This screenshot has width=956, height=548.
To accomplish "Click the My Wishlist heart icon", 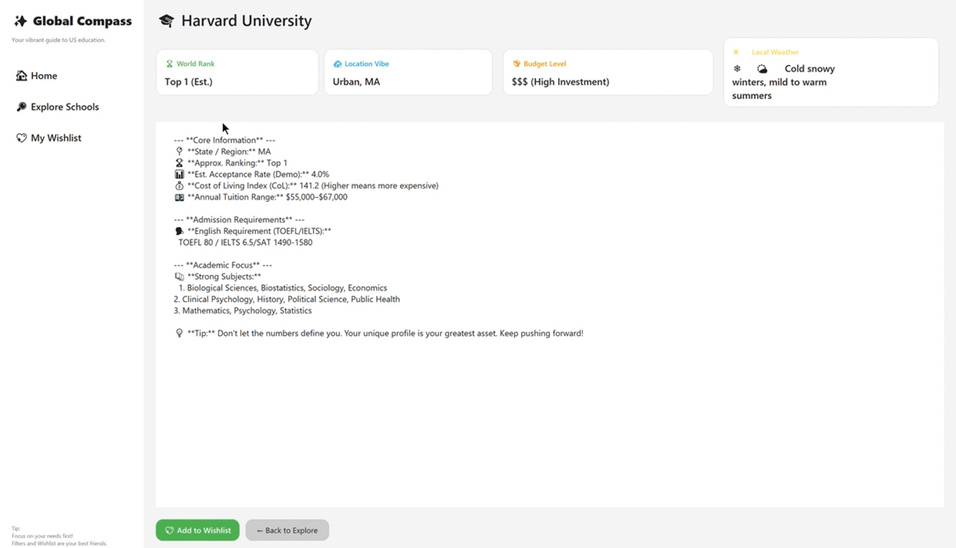I will pos(21,138).
